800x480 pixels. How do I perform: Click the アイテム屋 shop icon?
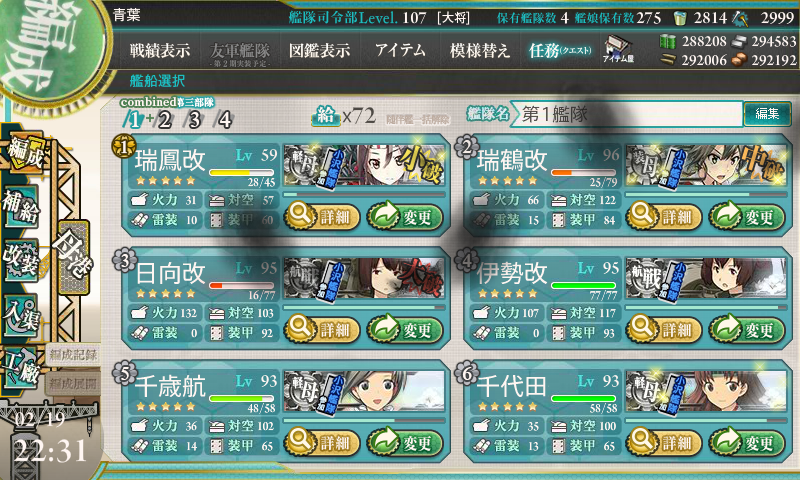(x=618, y=49)
